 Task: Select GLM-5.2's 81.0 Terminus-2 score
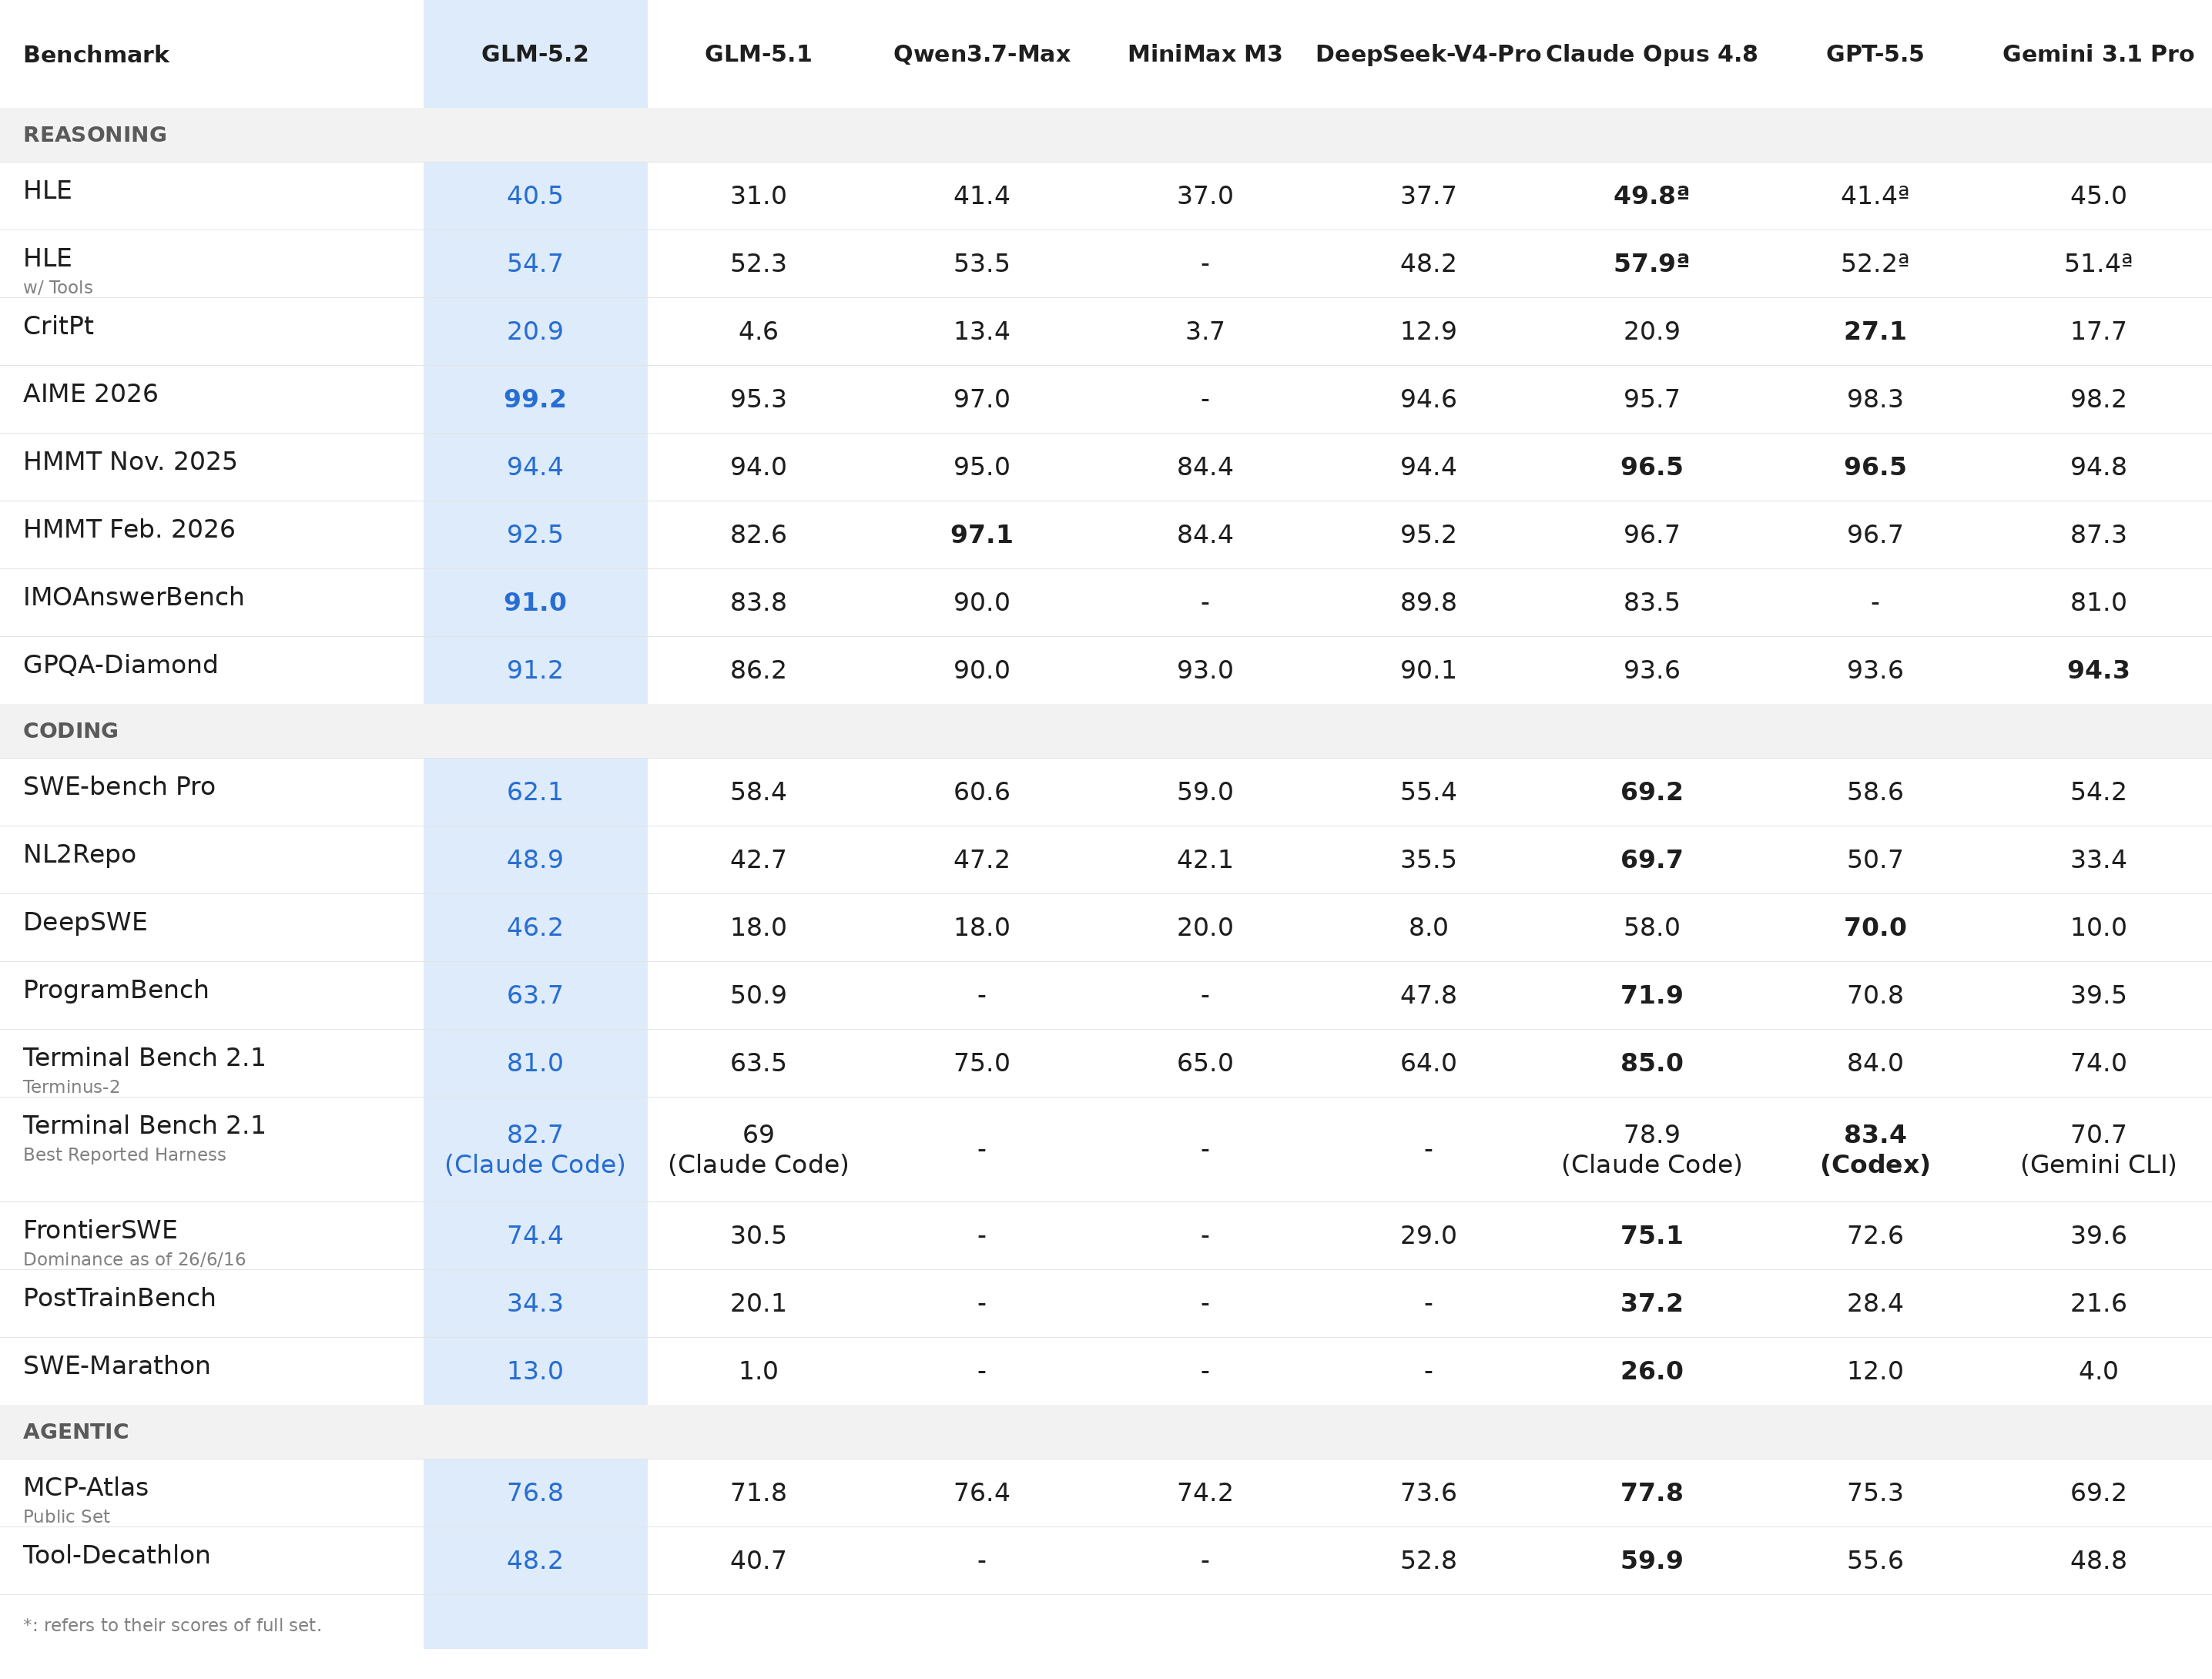(x=535, y=1064)
